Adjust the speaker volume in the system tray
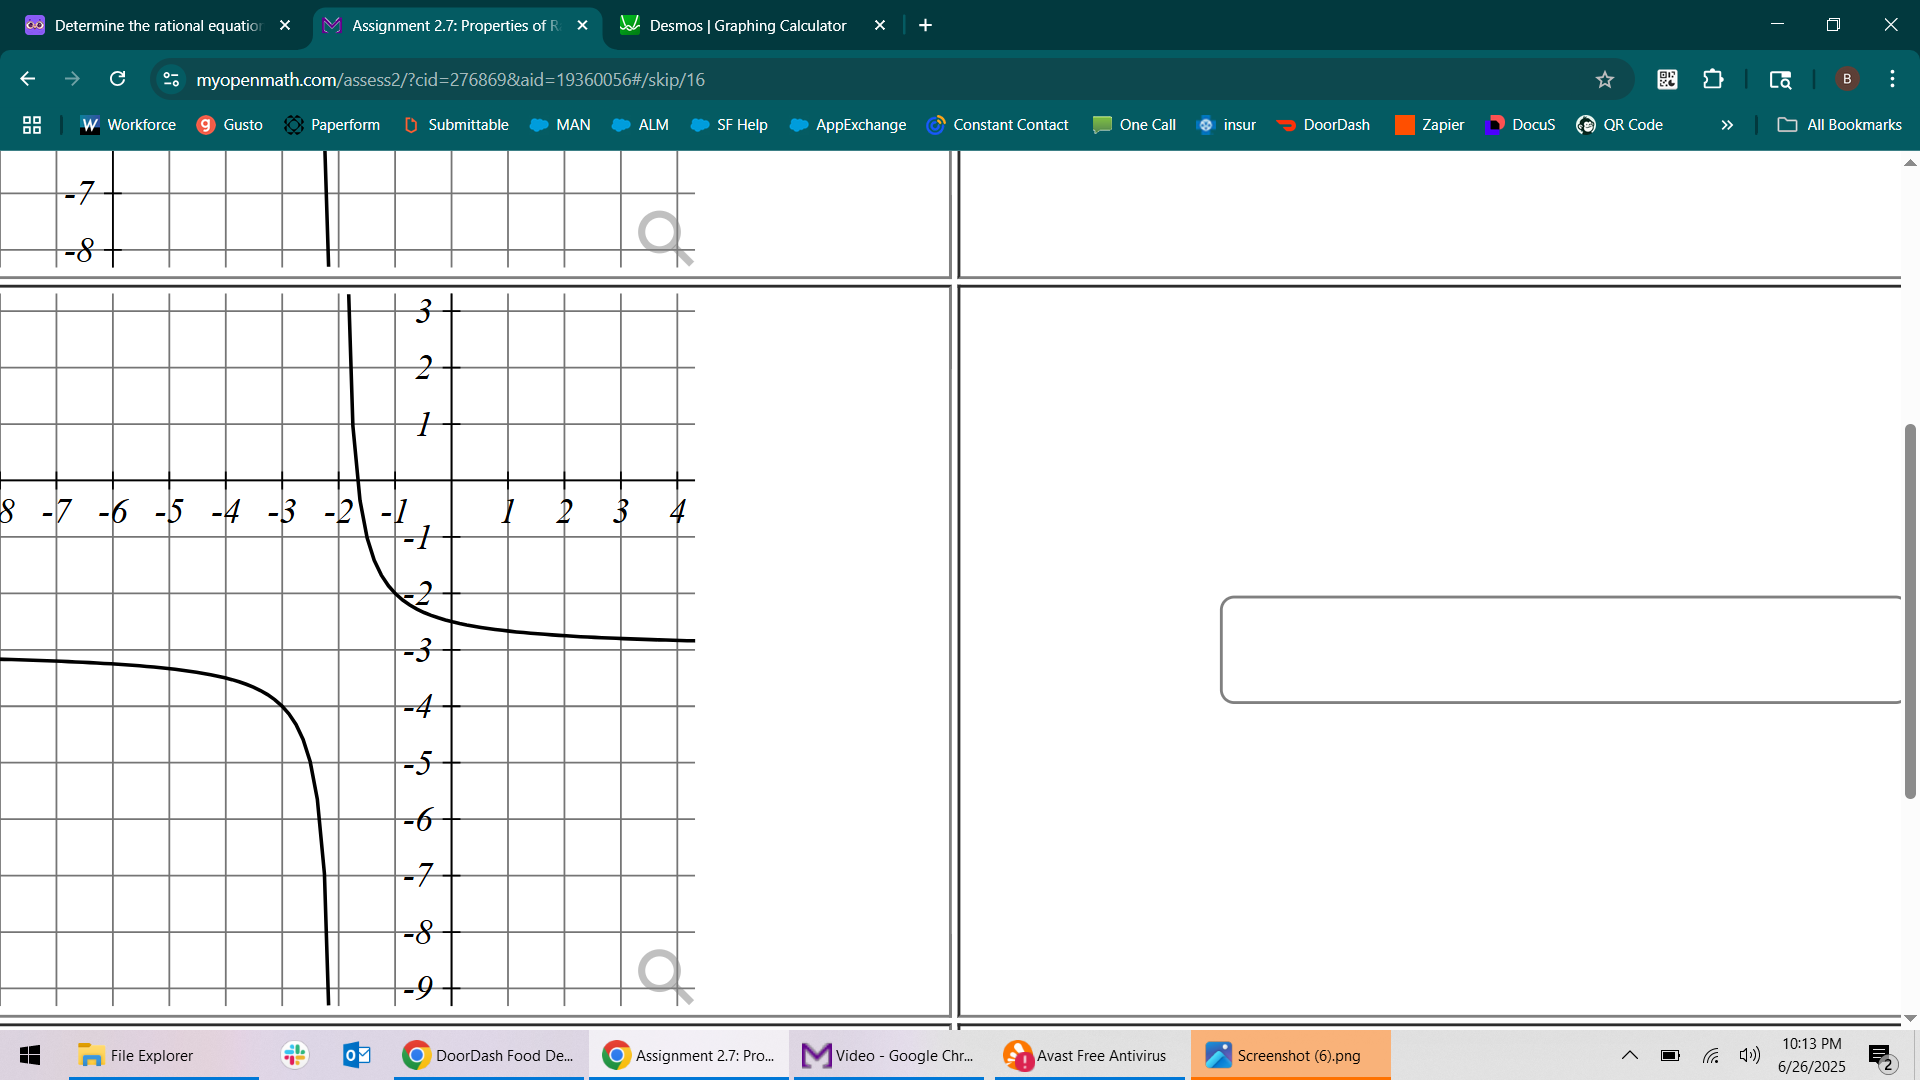Screen dimensions: 1920x1080 tap(1750, 1055)
